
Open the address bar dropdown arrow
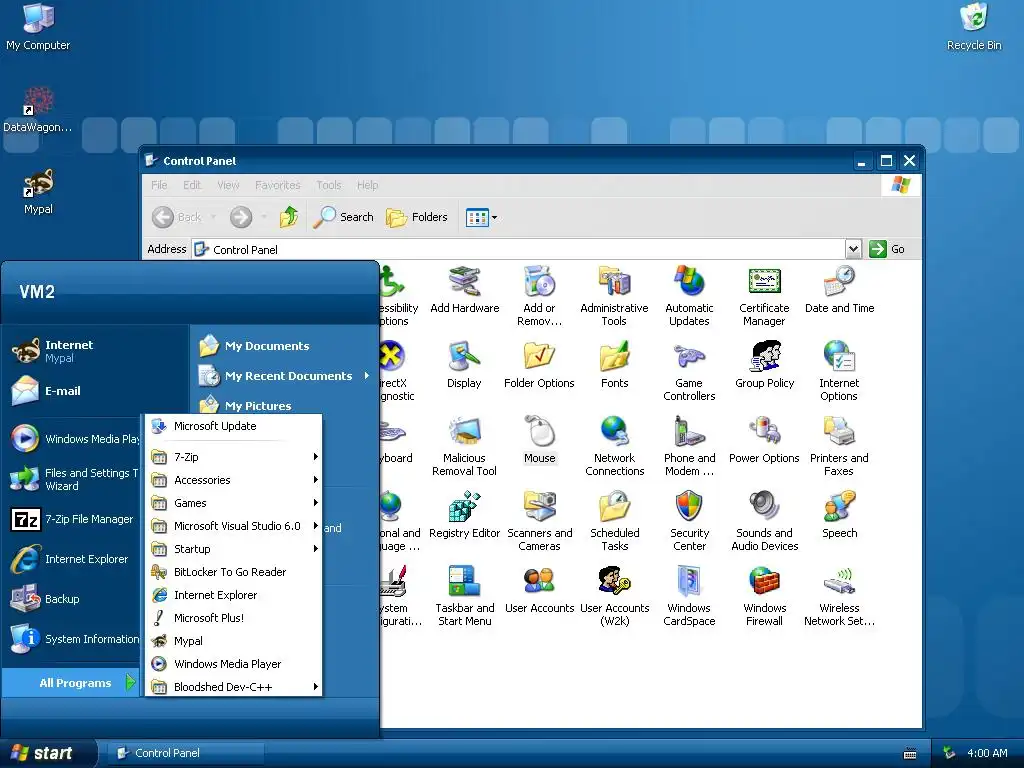tap(853, 249)
